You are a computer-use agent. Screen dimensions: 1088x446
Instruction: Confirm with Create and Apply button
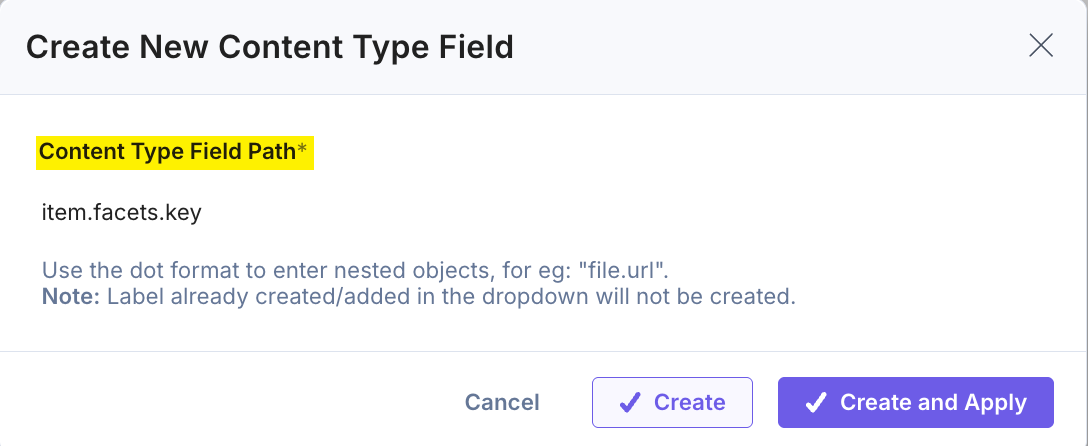[916, 402]
